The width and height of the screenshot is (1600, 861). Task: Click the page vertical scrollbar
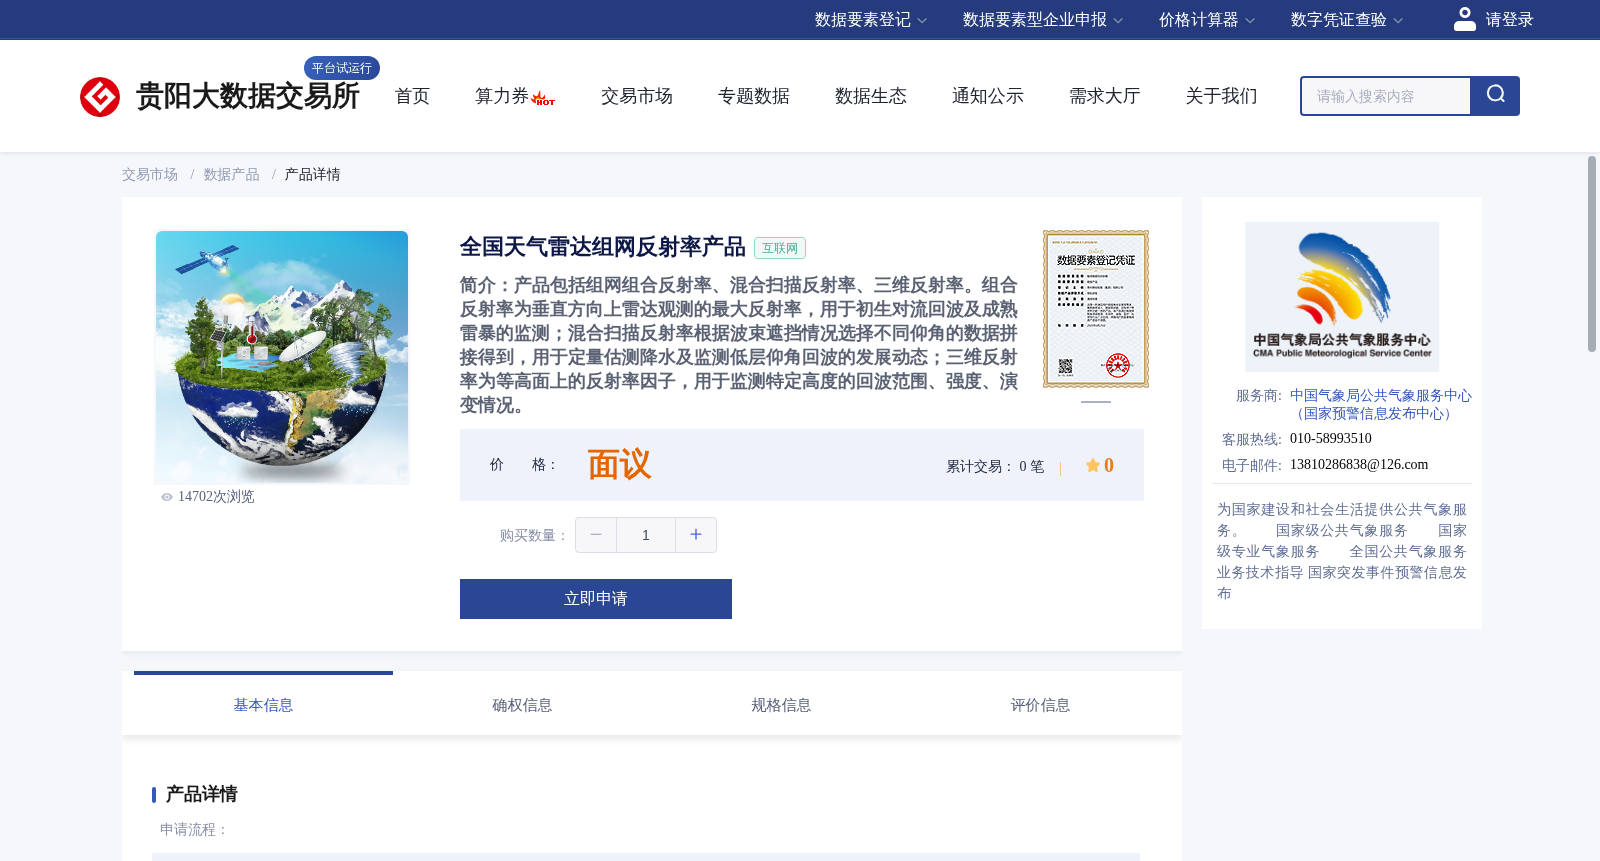1592,253
